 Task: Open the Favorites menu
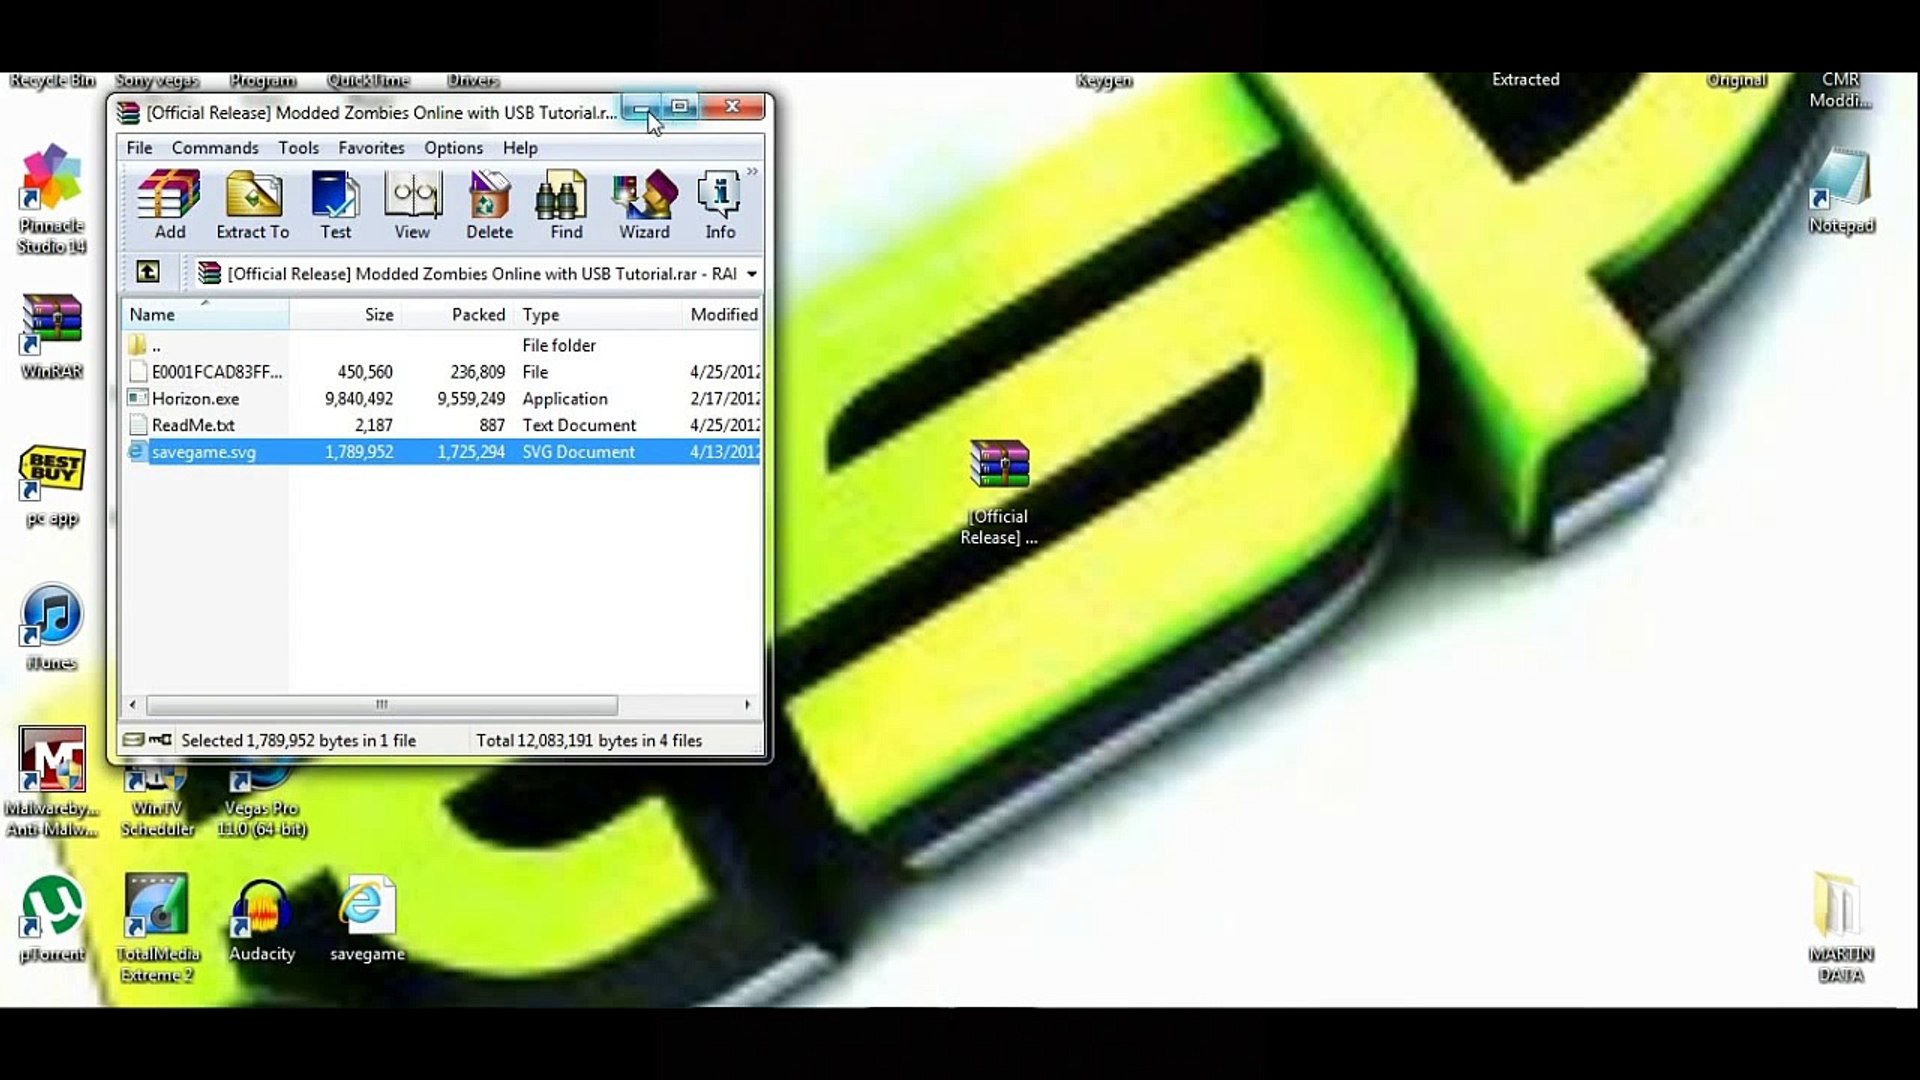click(x=371, y=148)
